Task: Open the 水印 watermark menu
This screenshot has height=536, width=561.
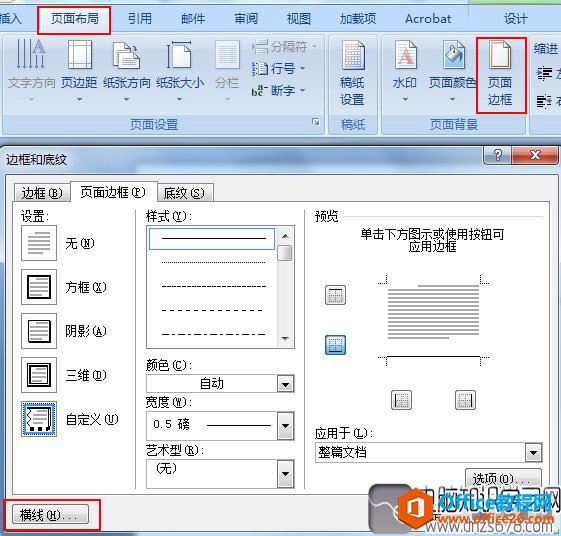Action: pos(405,70)
